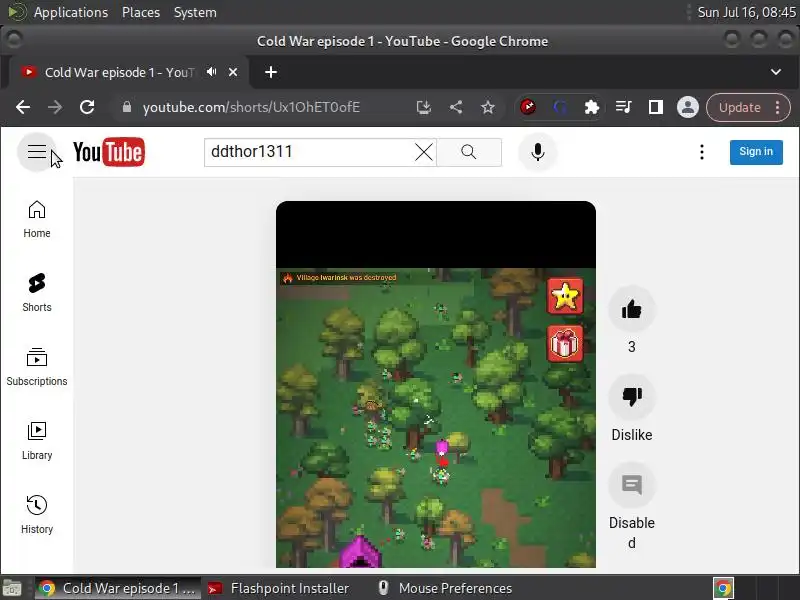
Task: Open Home in the YouTube sidebar
Action: (x=37, y=219)
